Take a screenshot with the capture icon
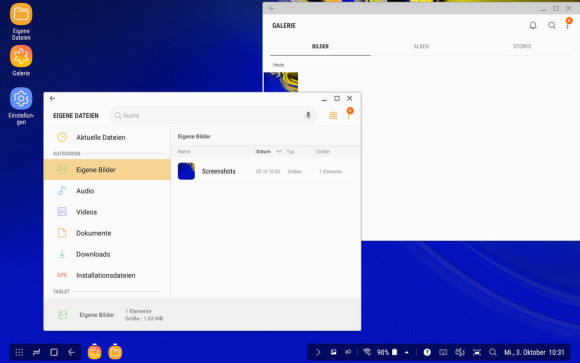Image resolution: width=580 pixels, height=363 pixels. (x=477, y=352)
